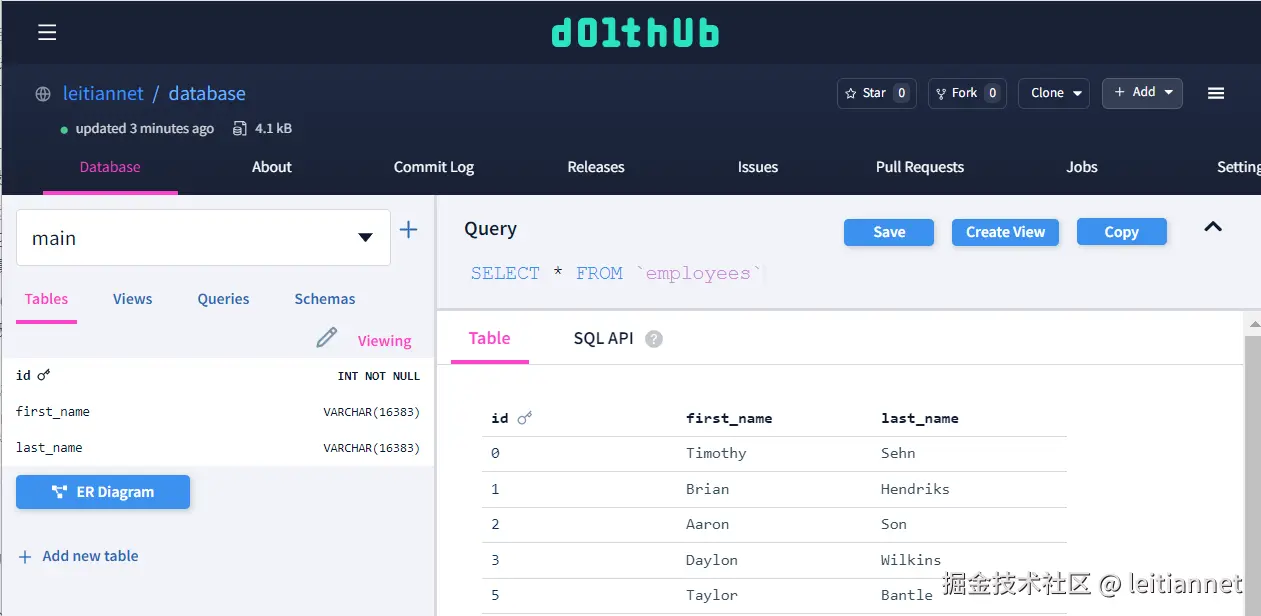Click the Aaron cell

click(707, 524)
